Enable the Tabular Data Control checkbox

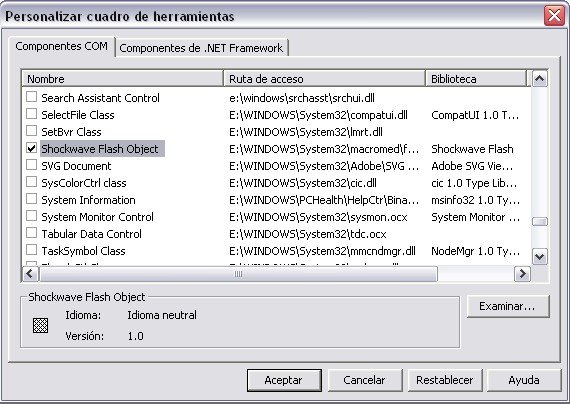pyautogui.click(x=32, y=233)
